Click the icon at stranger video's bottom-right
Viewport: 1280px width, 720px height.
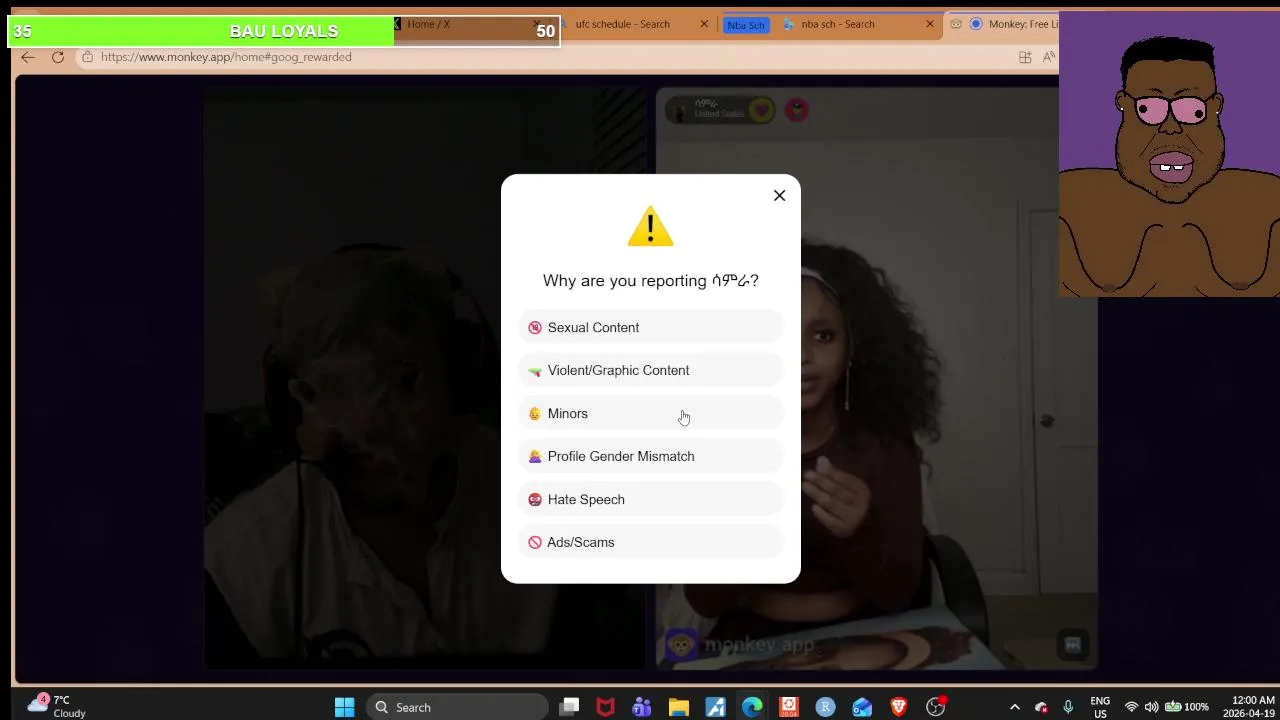1073,645
